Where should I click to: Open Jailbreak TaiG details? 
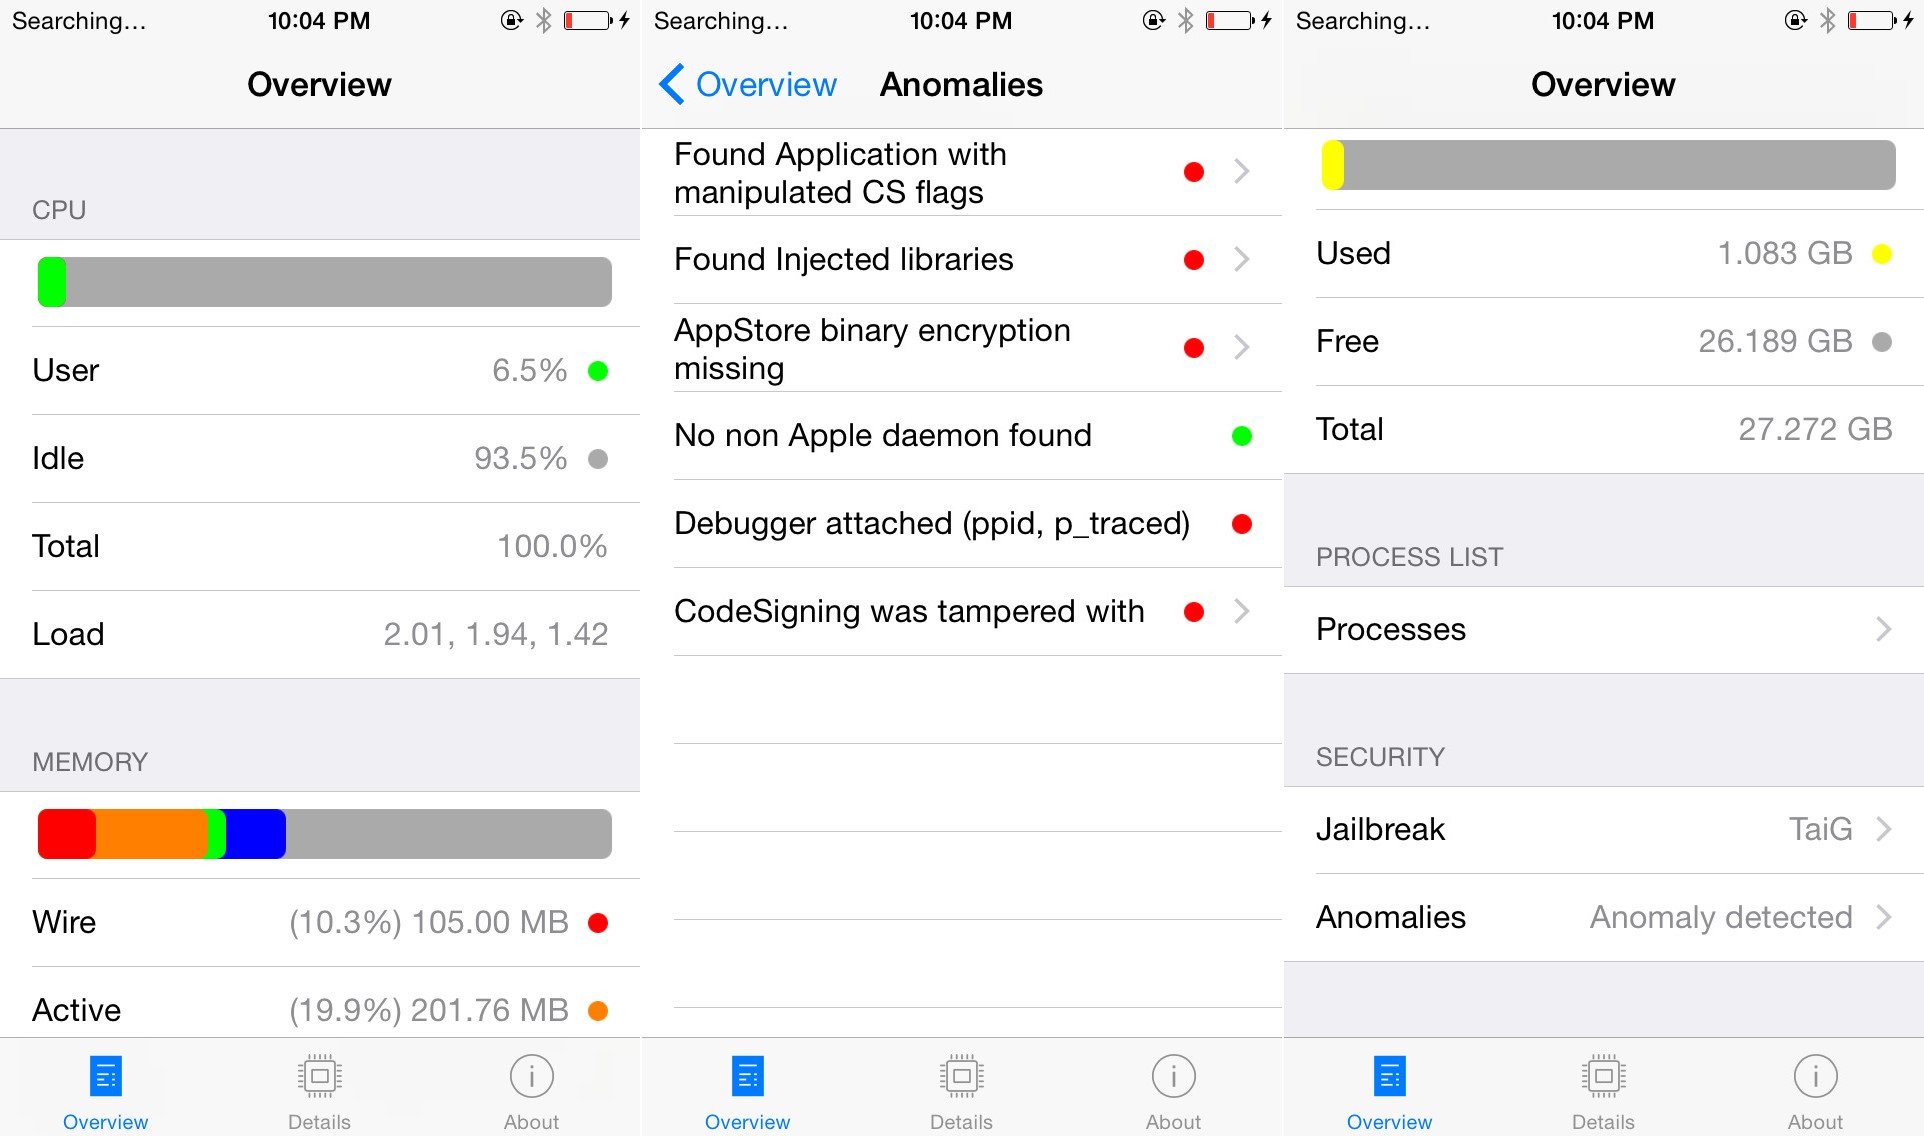point(1601,828)
